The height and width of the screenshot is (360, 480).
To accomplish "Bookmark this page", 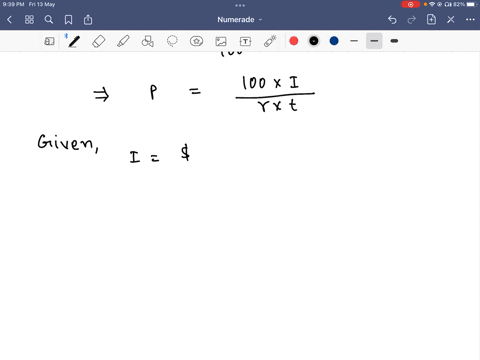I will coord(68,20).
